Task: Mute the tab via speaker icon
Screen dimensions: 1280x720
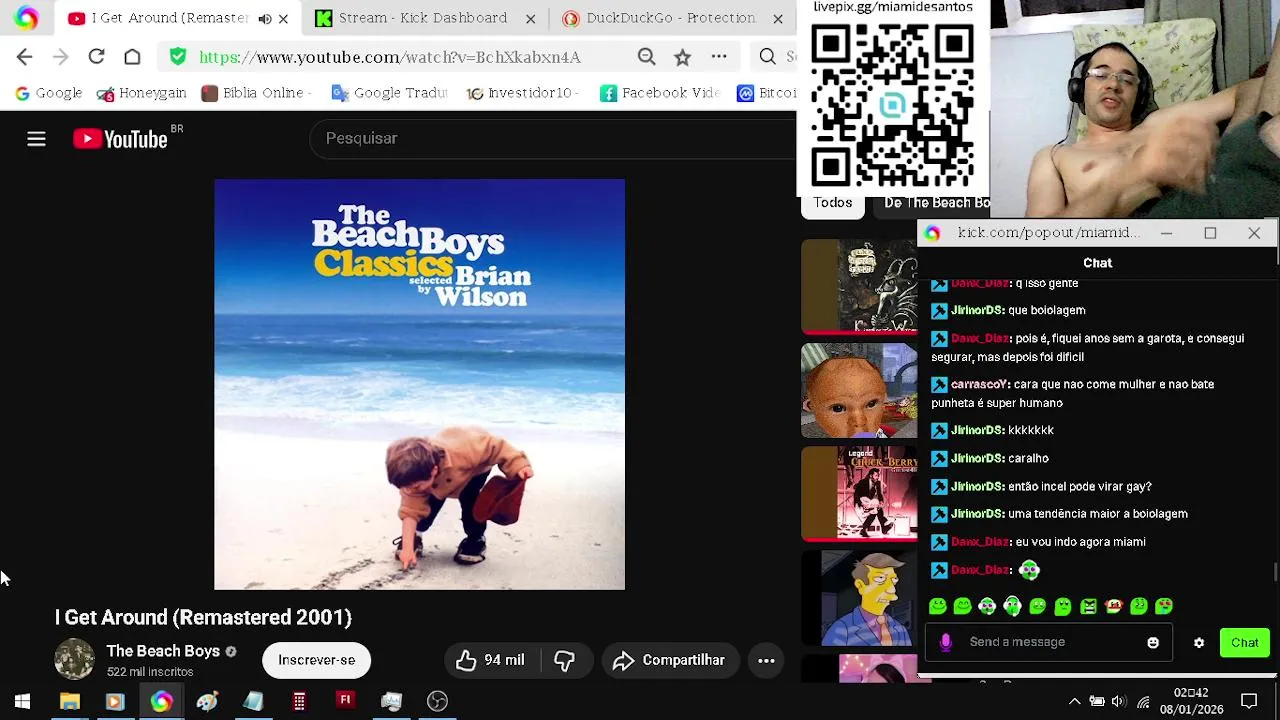Action: [264, 18]
